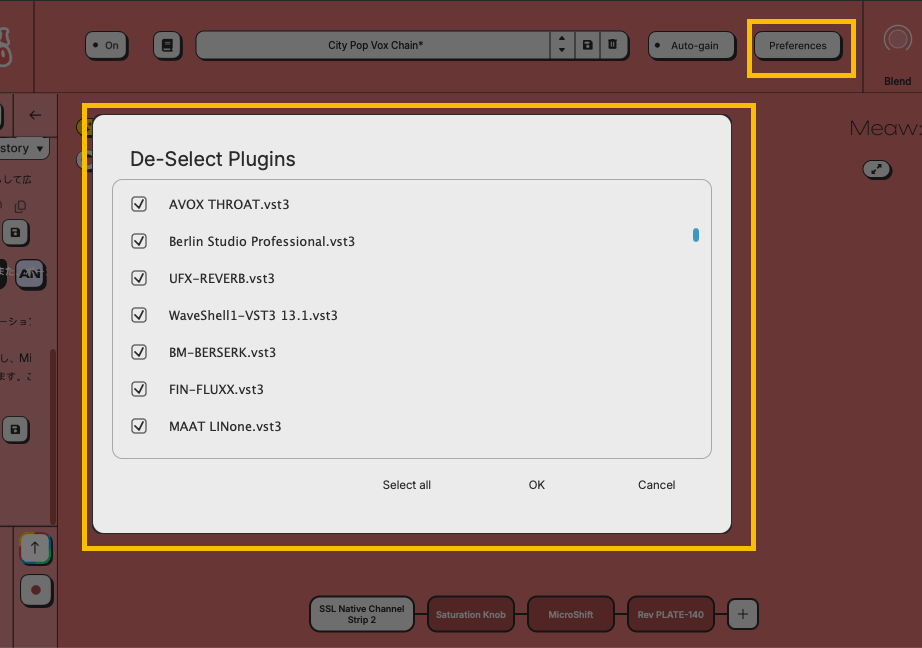
Task: Uncheck FIN-FLUXX.vst3 checkbox
Action: 139,389
